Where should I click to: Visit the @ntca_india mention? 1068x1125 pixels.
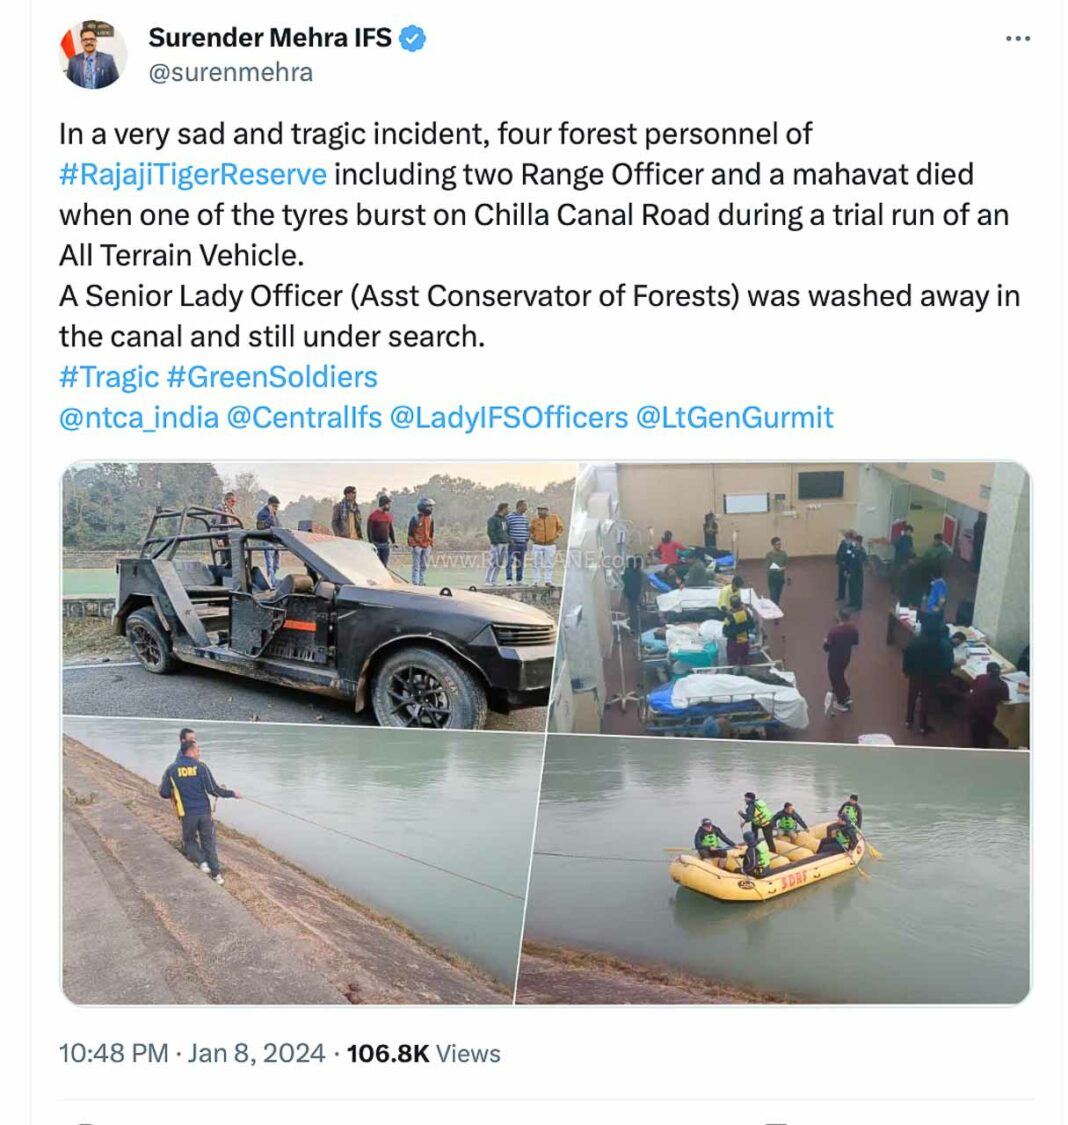pos(138,418)
